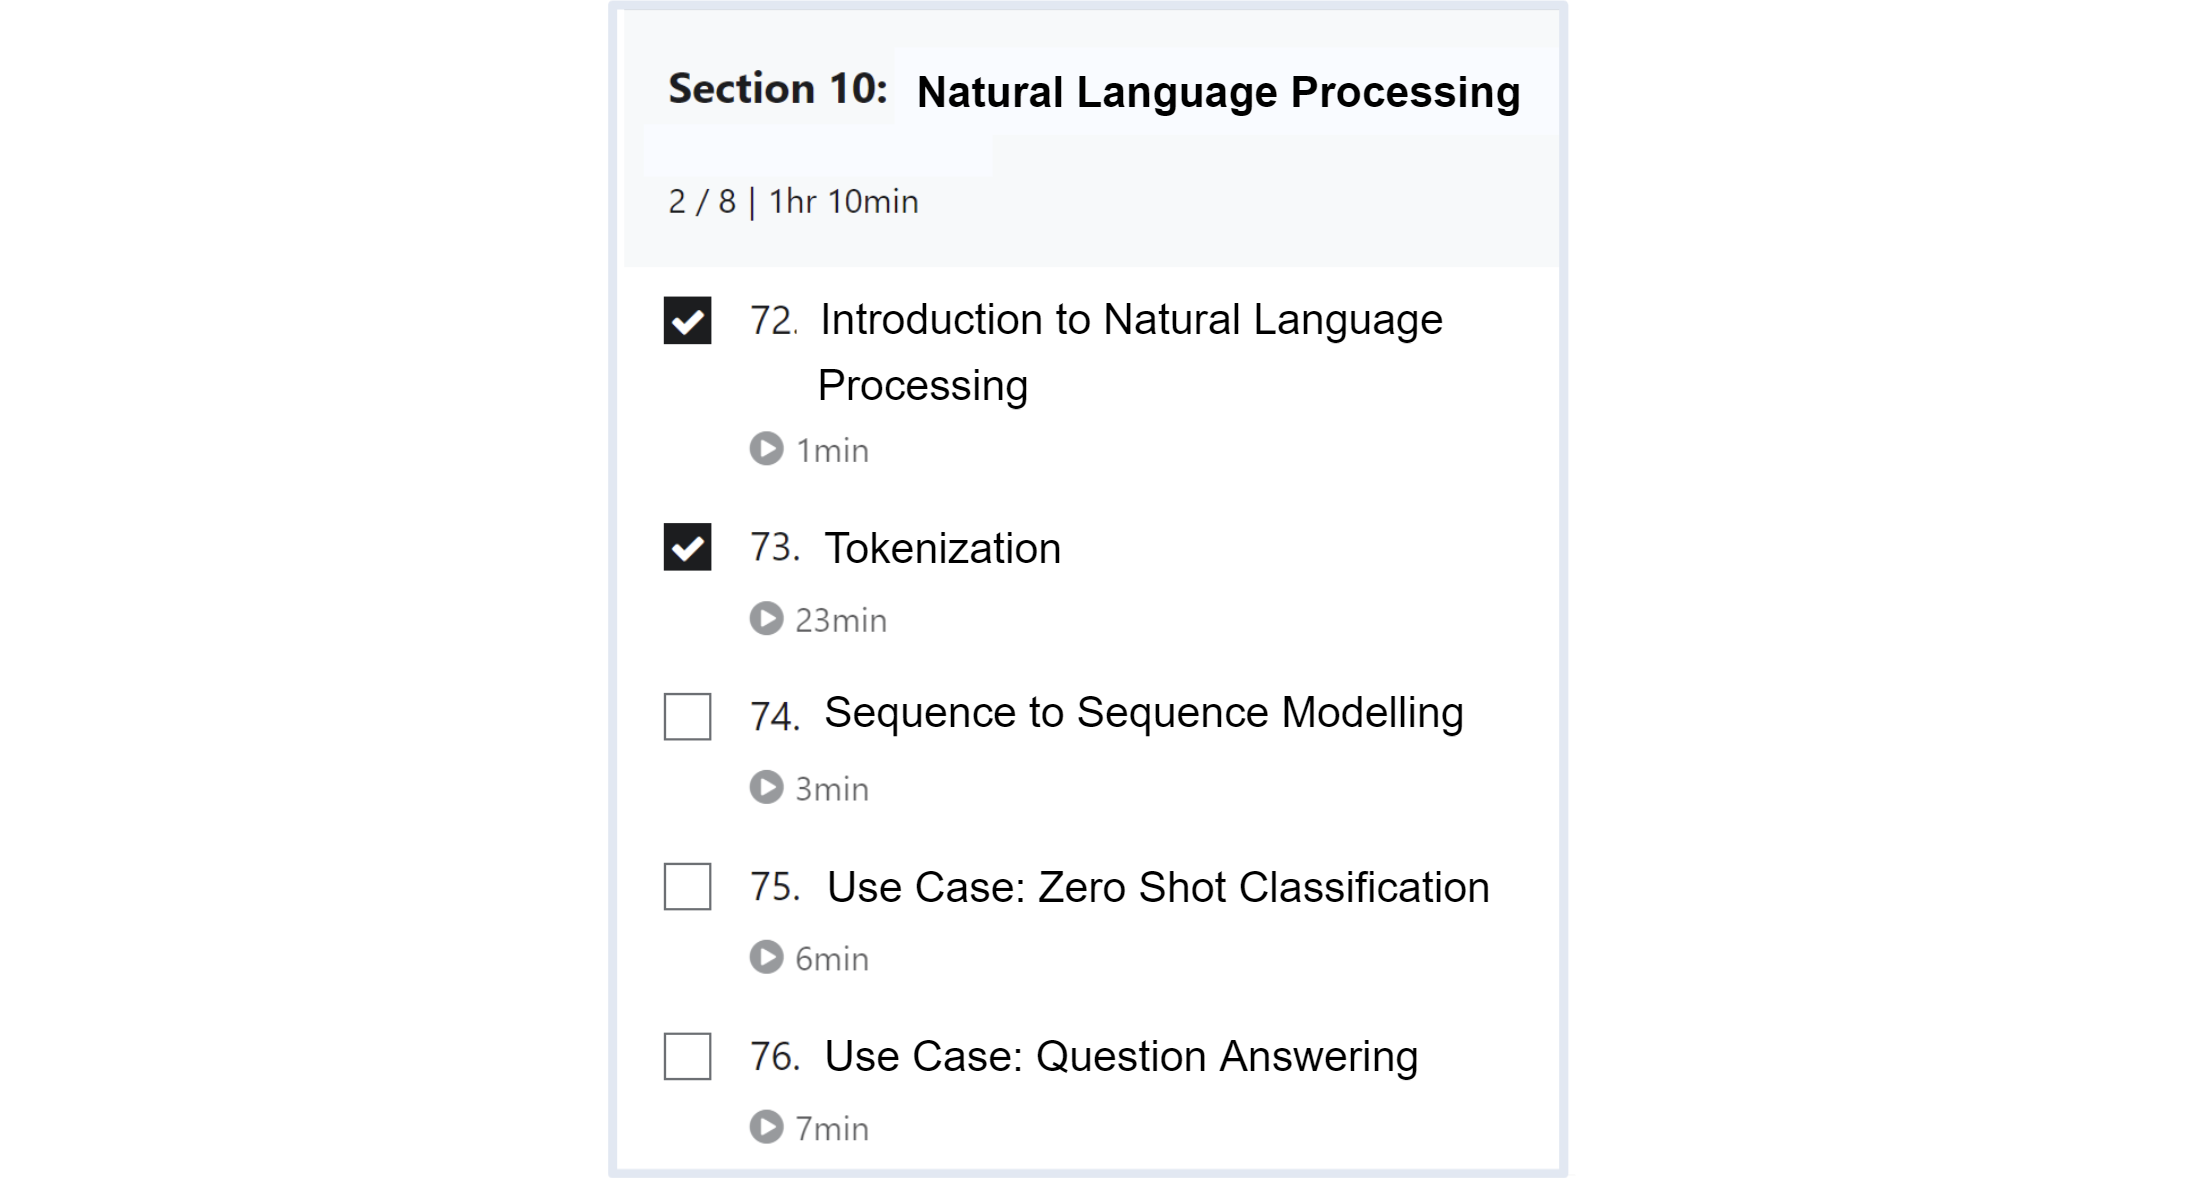2200x1178 pixels.
Task: Open Sequence to Sequence Modelling lecture
Action: pyautogui.click(x=1143, y=713)
